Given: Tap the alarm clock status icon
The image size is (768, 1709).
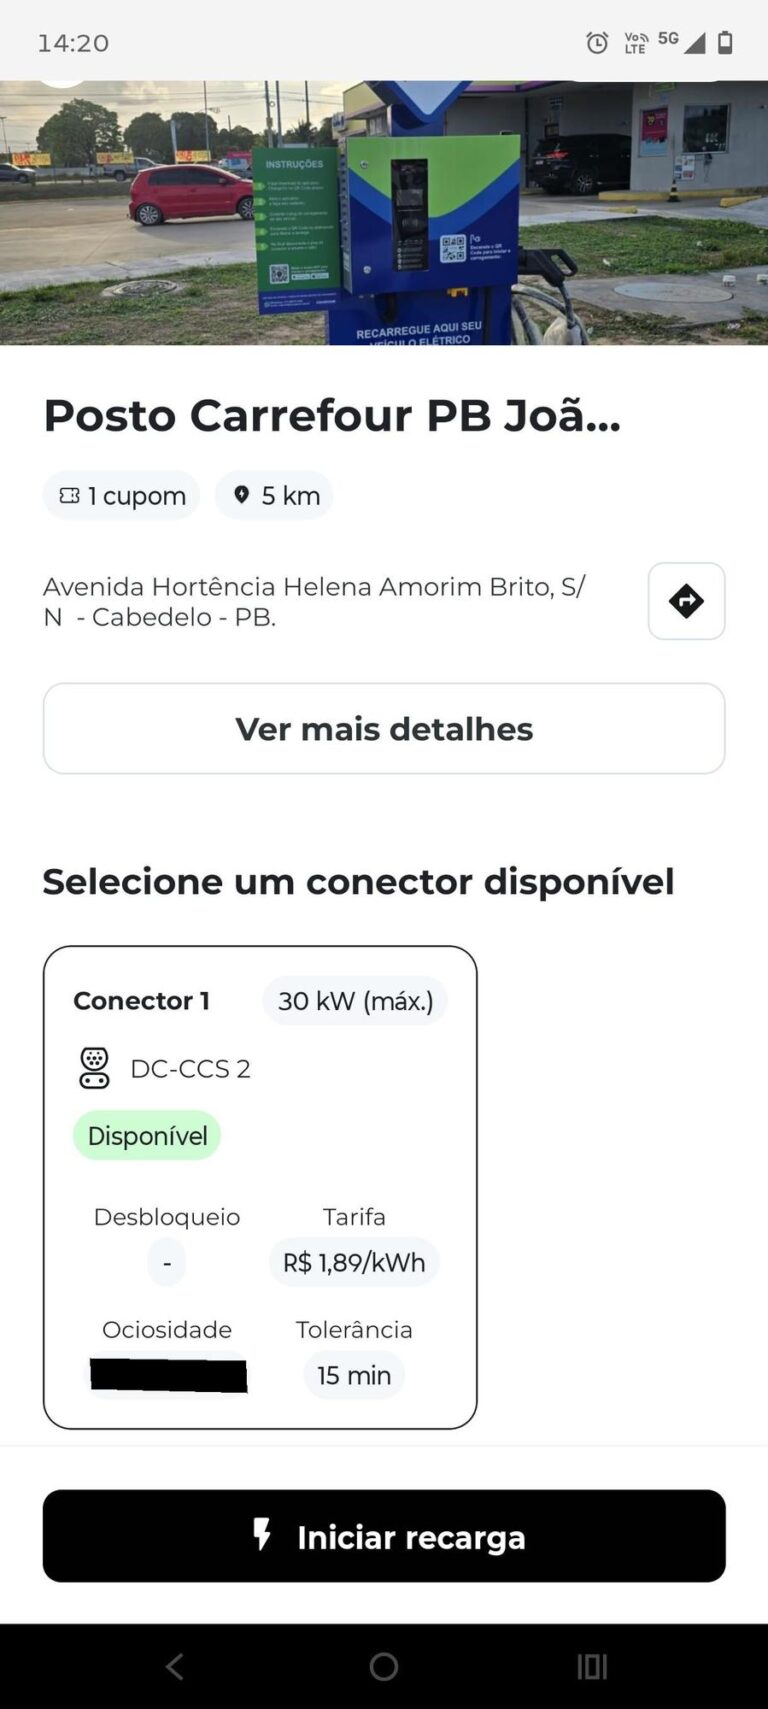Looking at the screenshot, I should 597,43.
